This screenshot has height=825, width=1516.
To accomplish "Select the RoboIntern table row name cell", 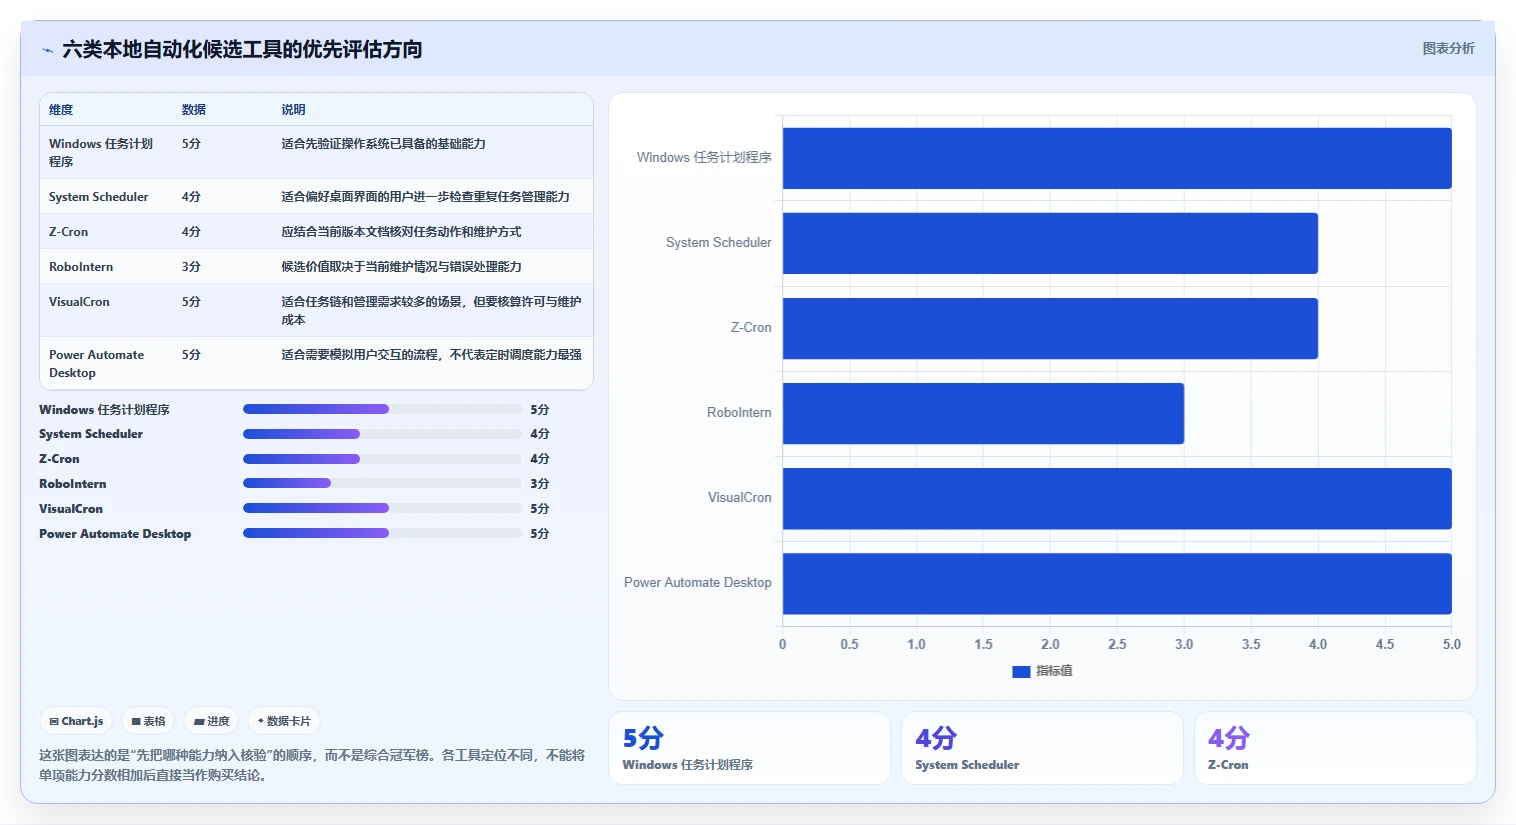I will click(x=81, y=267).
